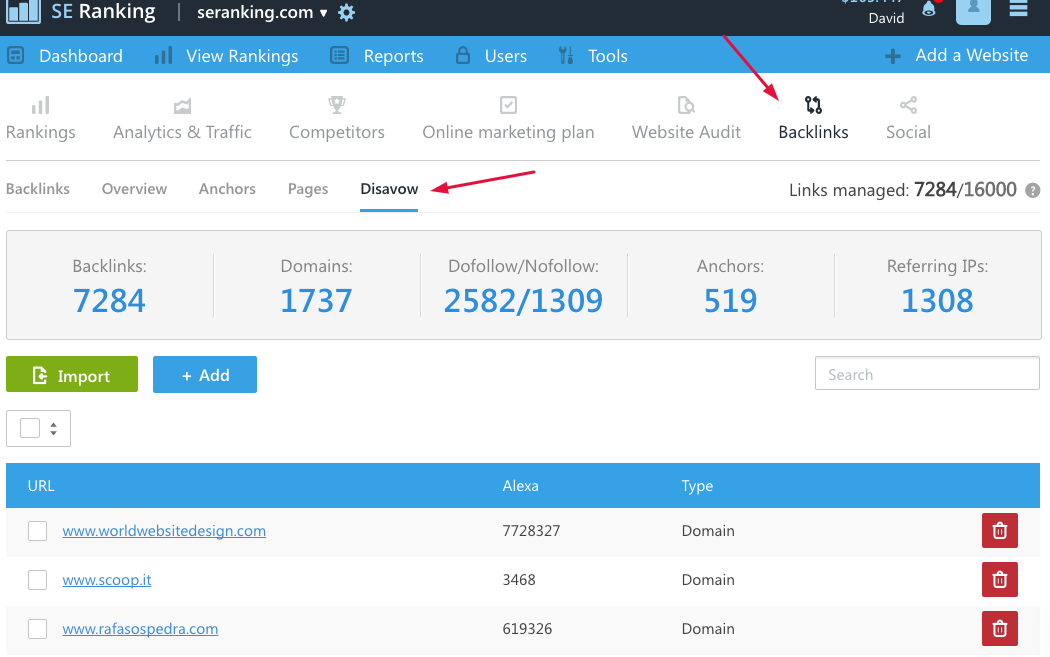Image resolution: width=1050 pixels, height=657 pixels.
Task: Click the Website Audit magnifier icon
Action: click(x=686, y=105)
